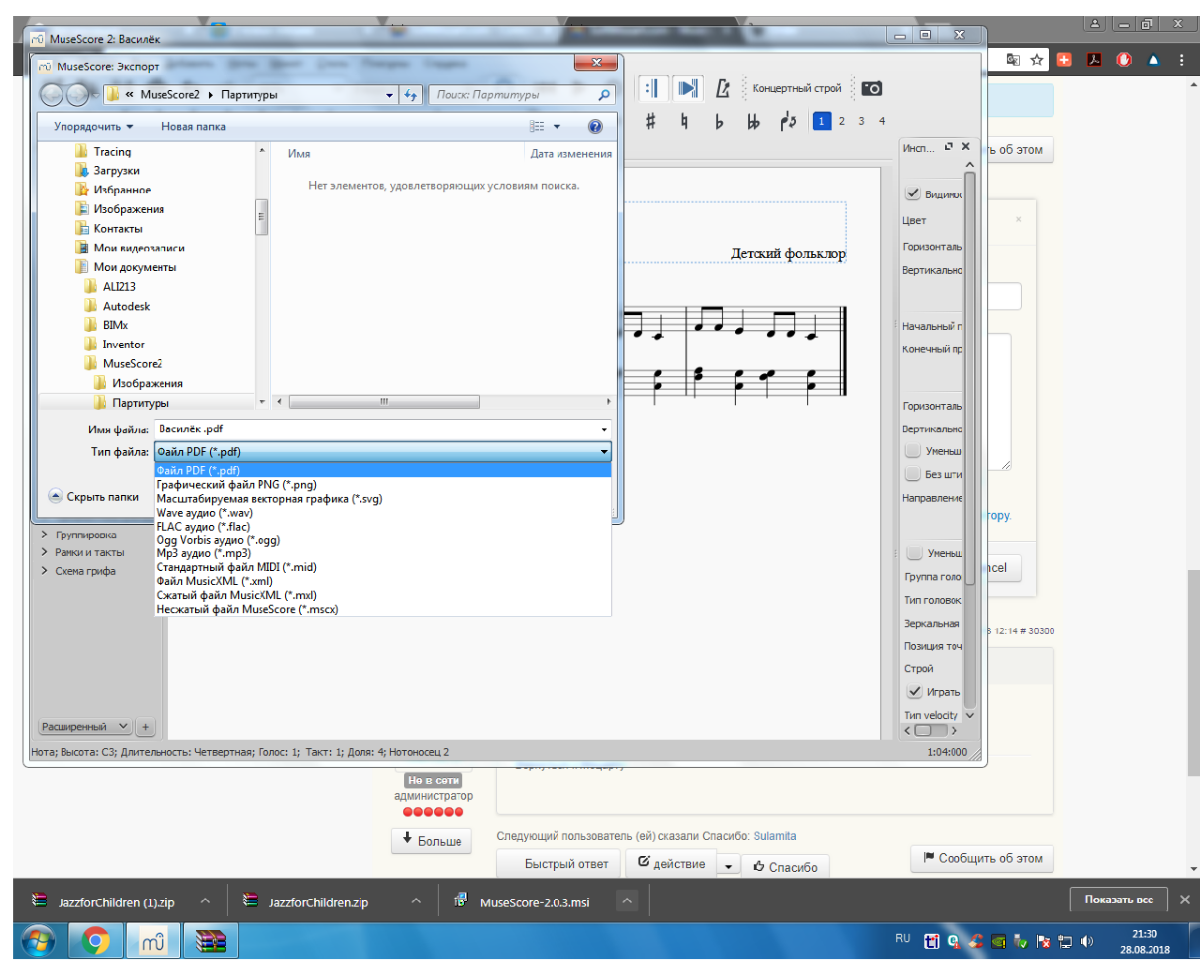1200x960 pixels.
Task: Select voice 1 button
Action: point(821,121)
